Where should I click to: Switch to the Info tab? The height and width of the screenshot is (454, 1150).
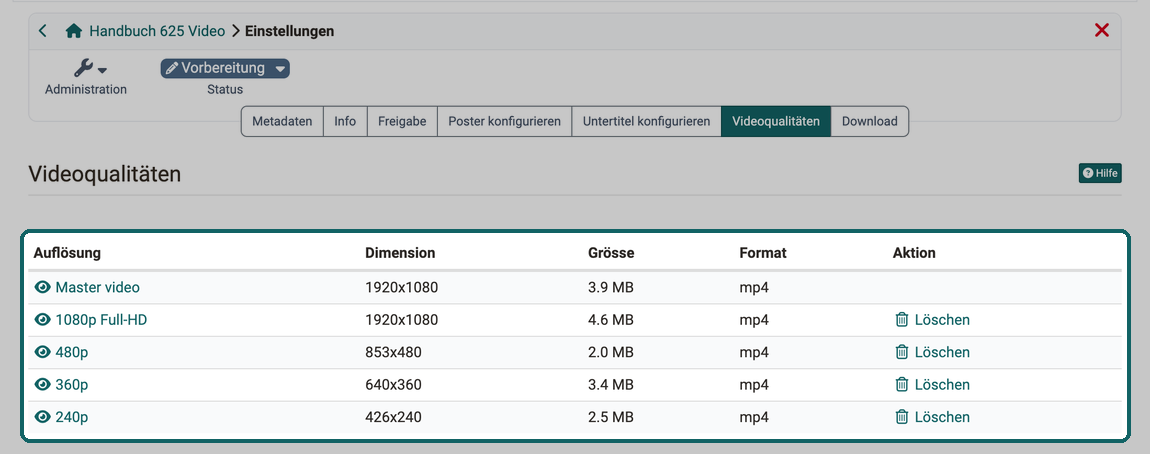[345, 121]
